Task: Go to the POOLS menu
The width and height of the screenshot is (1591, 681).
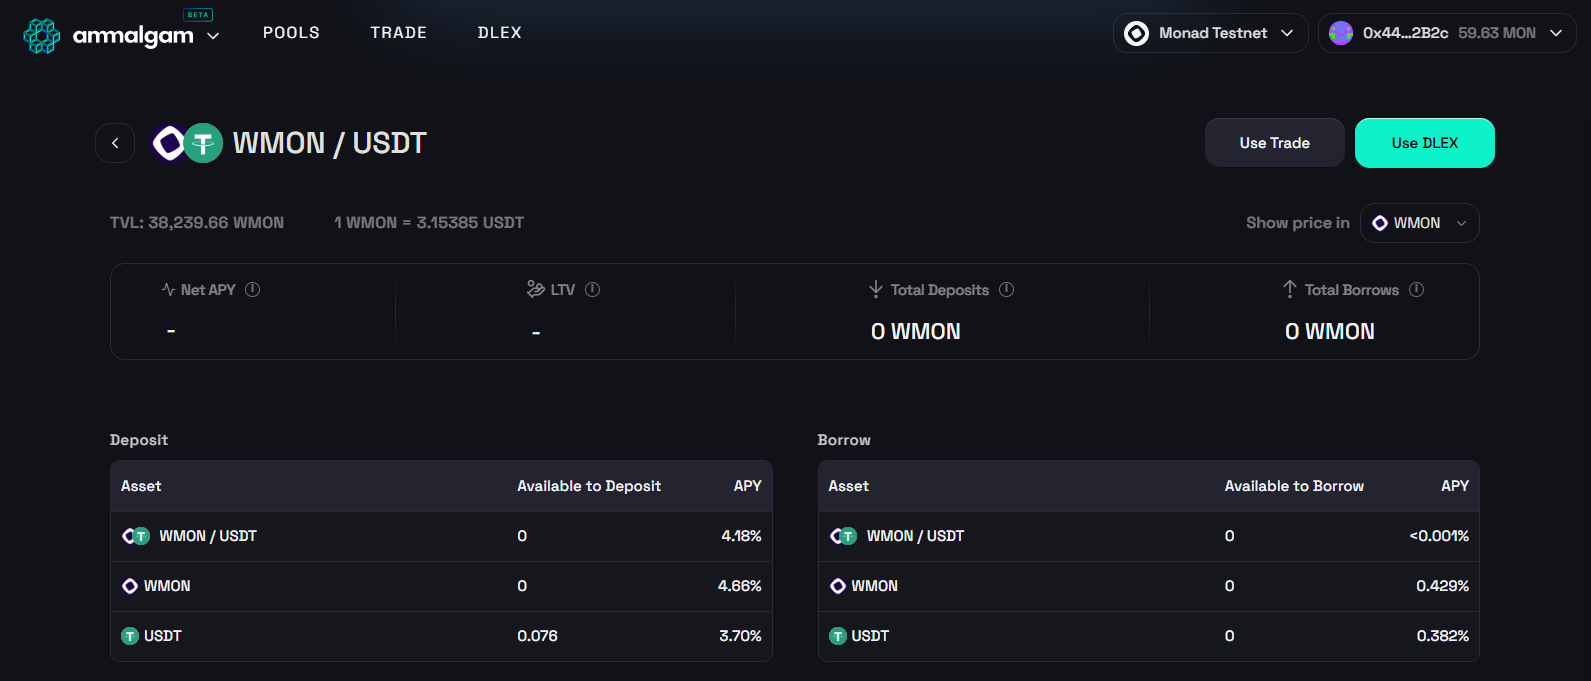Action: click(x=291, y=33)
